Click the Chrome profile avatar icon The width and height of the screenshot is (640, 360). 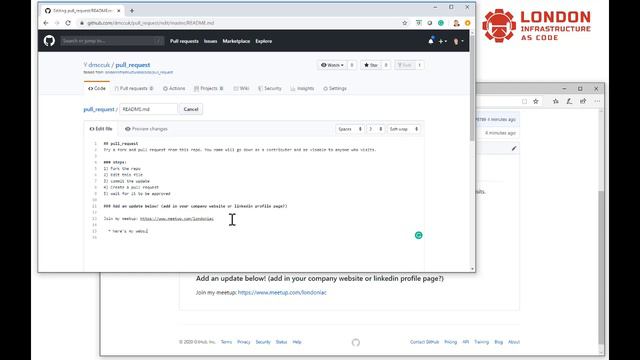[456, 23]
